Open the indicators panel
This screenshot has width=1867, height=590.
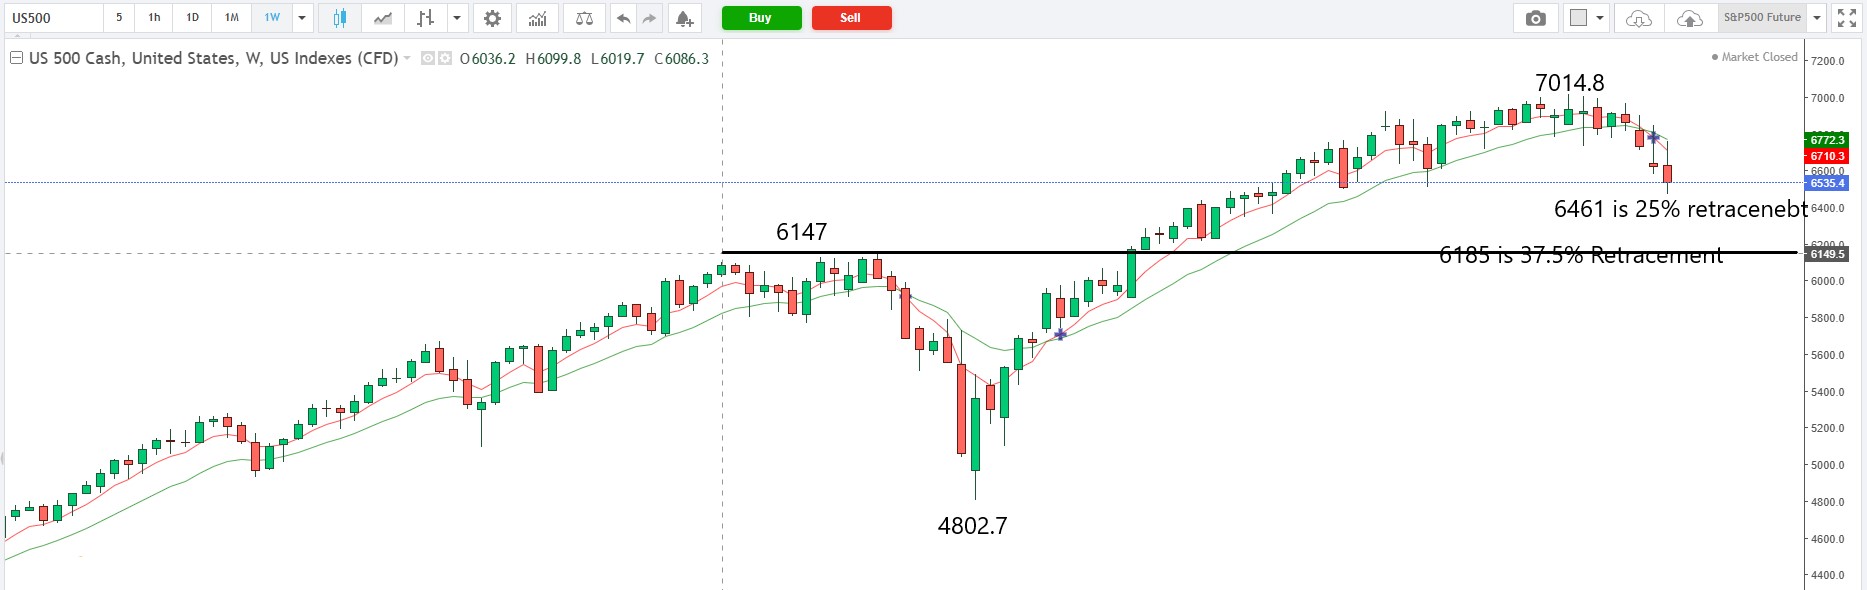click(538, 18)
